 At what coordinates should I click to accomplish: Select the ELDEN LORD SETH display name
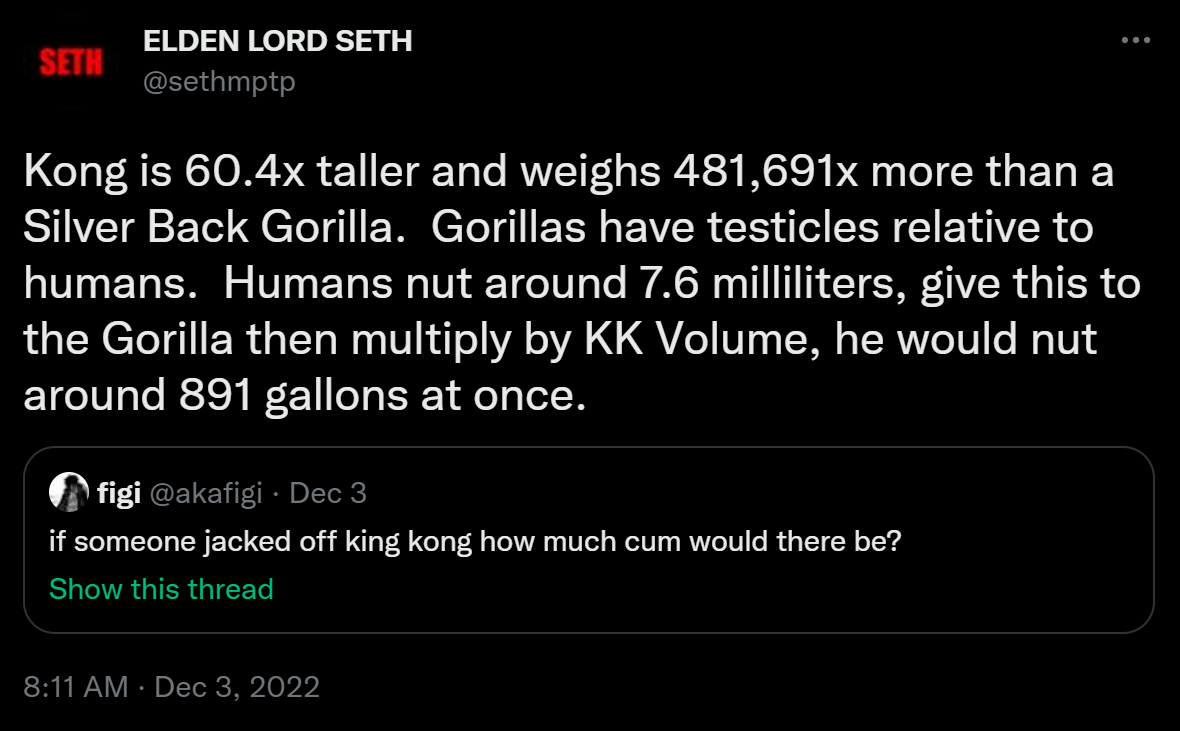click(x=278, y=42)
